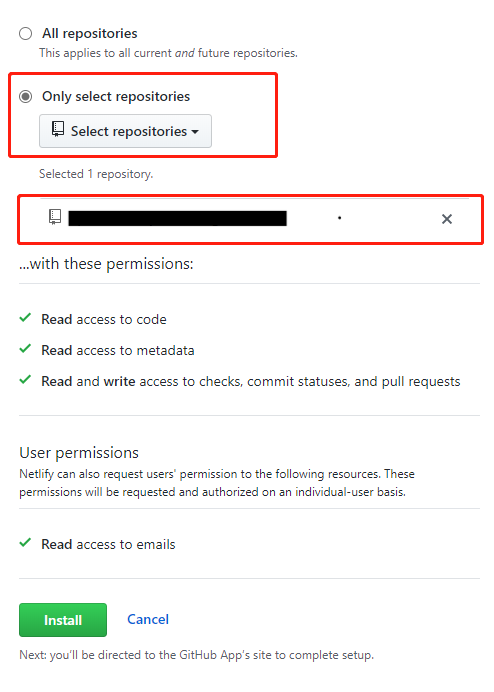Choose the Only select repositories option
Viewport: 494px width, 692px height.
pyautogui.click(x=26, y=96)
